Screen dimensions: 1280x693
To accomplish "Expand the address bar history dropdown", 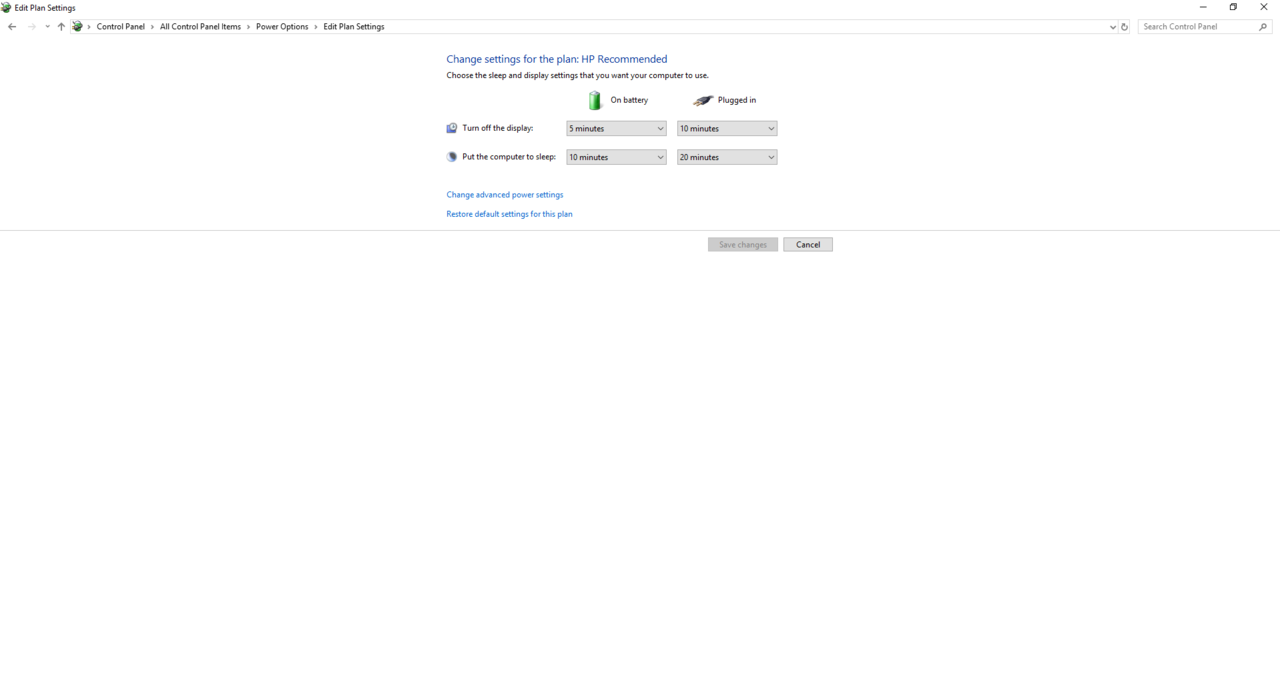I will point(1113,27).
